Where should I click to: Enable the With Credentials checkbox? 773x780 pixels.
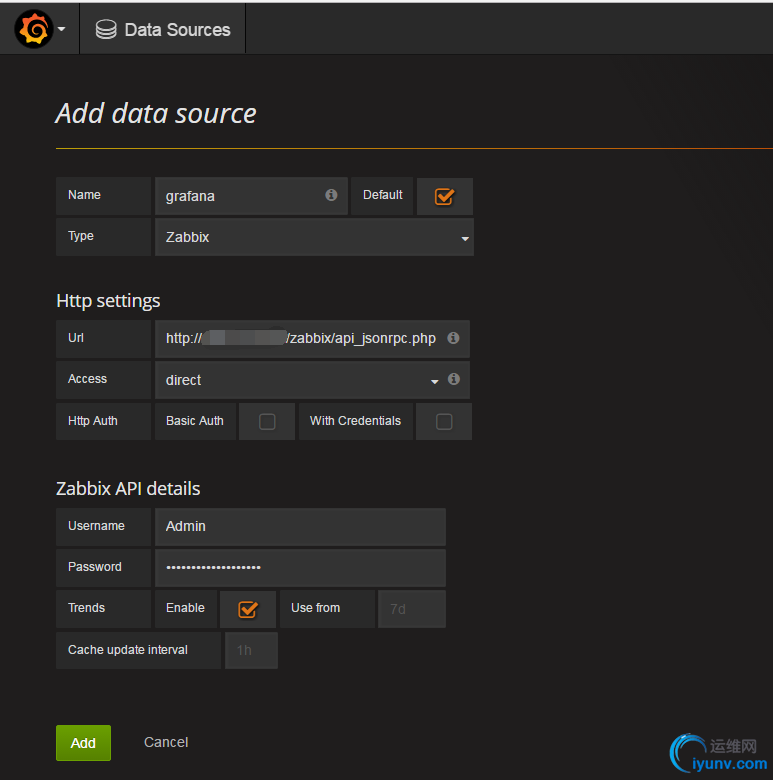tap(444, 421)
